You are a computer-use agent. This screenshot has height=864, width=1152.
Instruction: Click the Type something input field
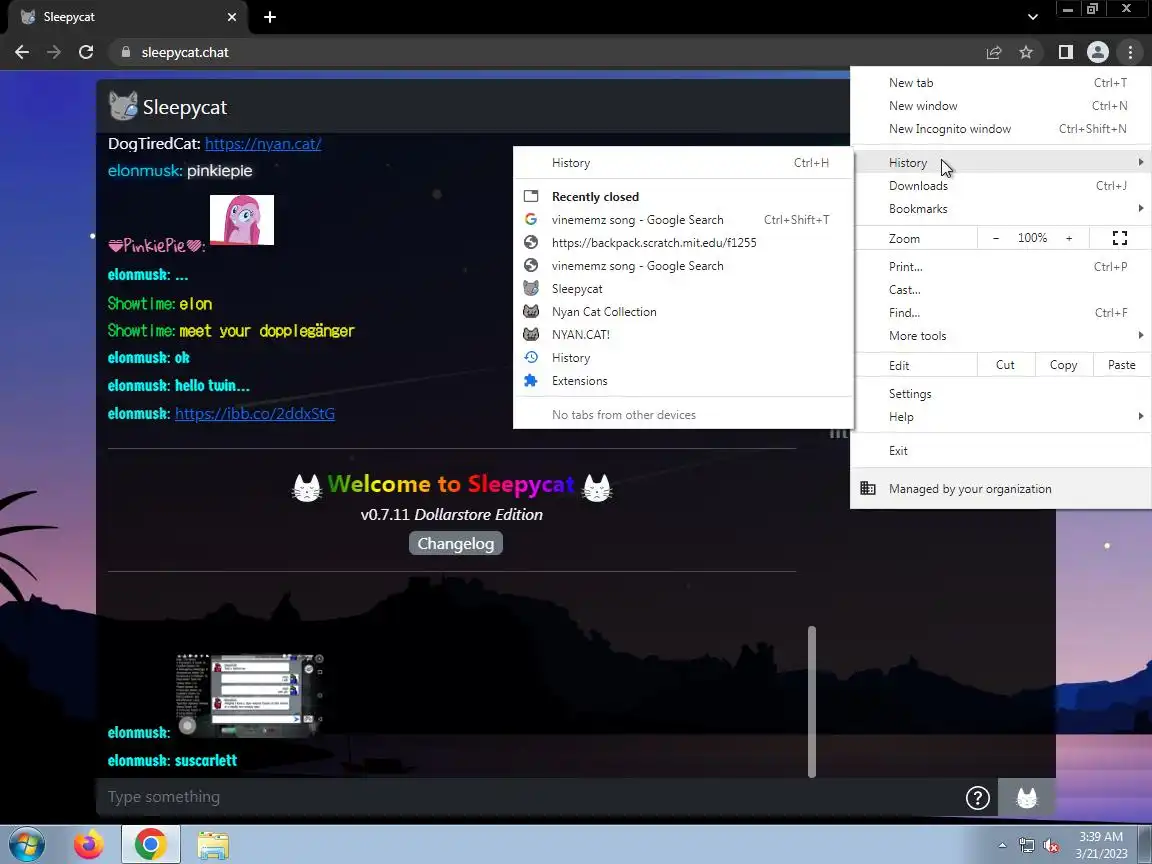pyautogui.click(x=529, y=797)
